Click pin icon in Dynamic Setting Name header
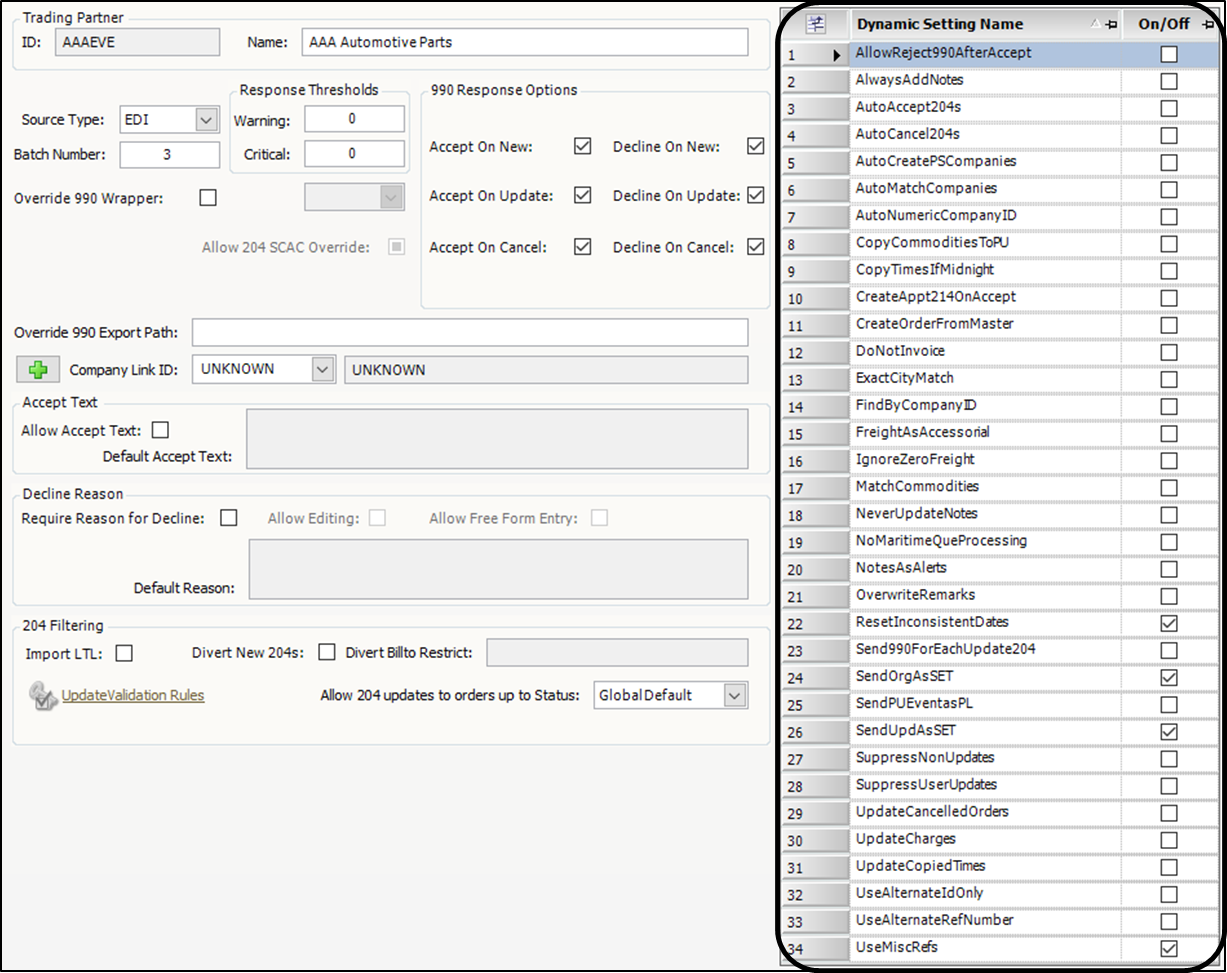Screen dimensions: 1227x973 pyautogui.click(x=1111, y=25)
